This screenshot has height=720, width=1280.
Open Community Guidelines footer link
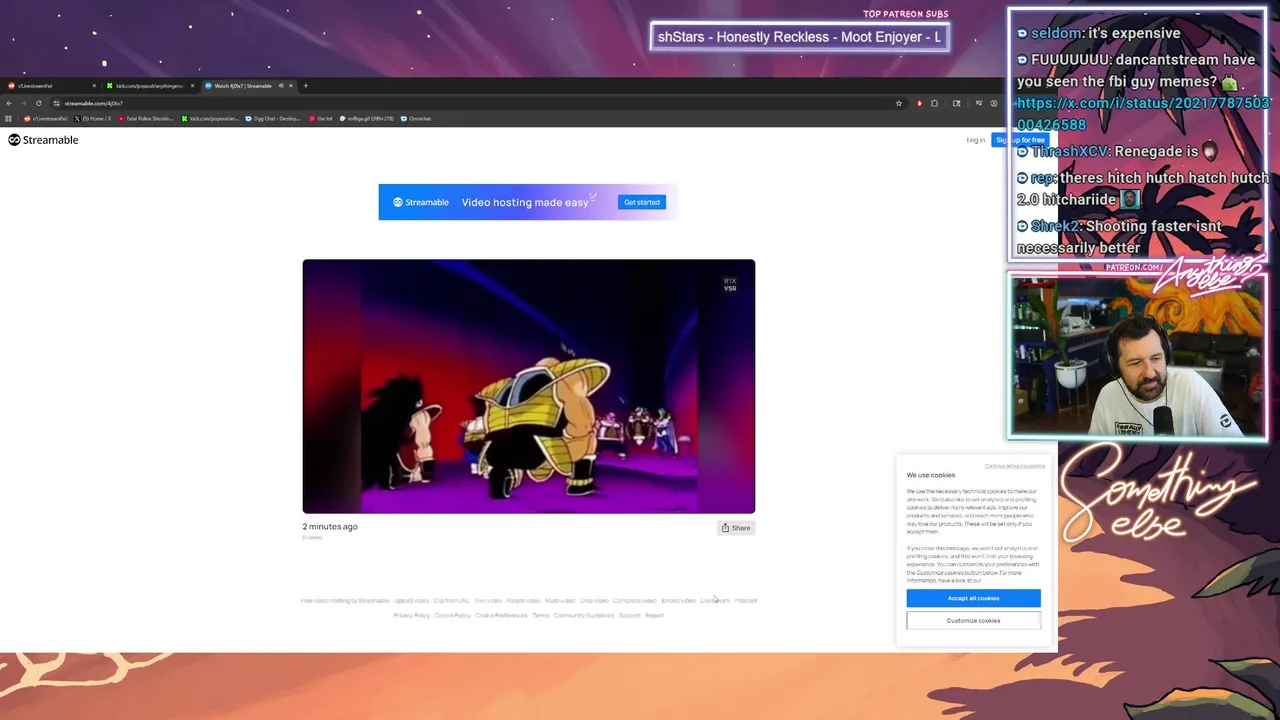[584, 616]
